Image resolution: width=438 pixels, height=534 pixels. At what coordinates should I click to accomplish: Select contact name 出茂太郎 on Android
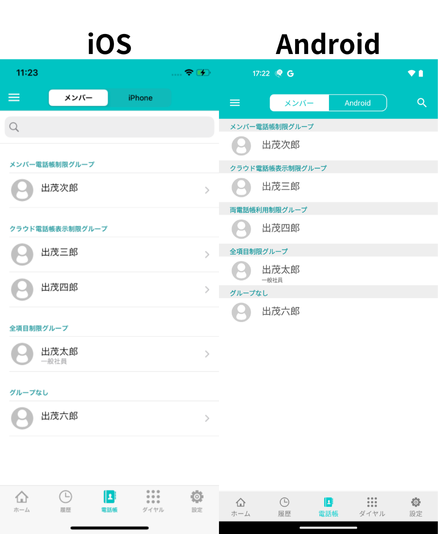pyautogui.click(x=281, y=269)
